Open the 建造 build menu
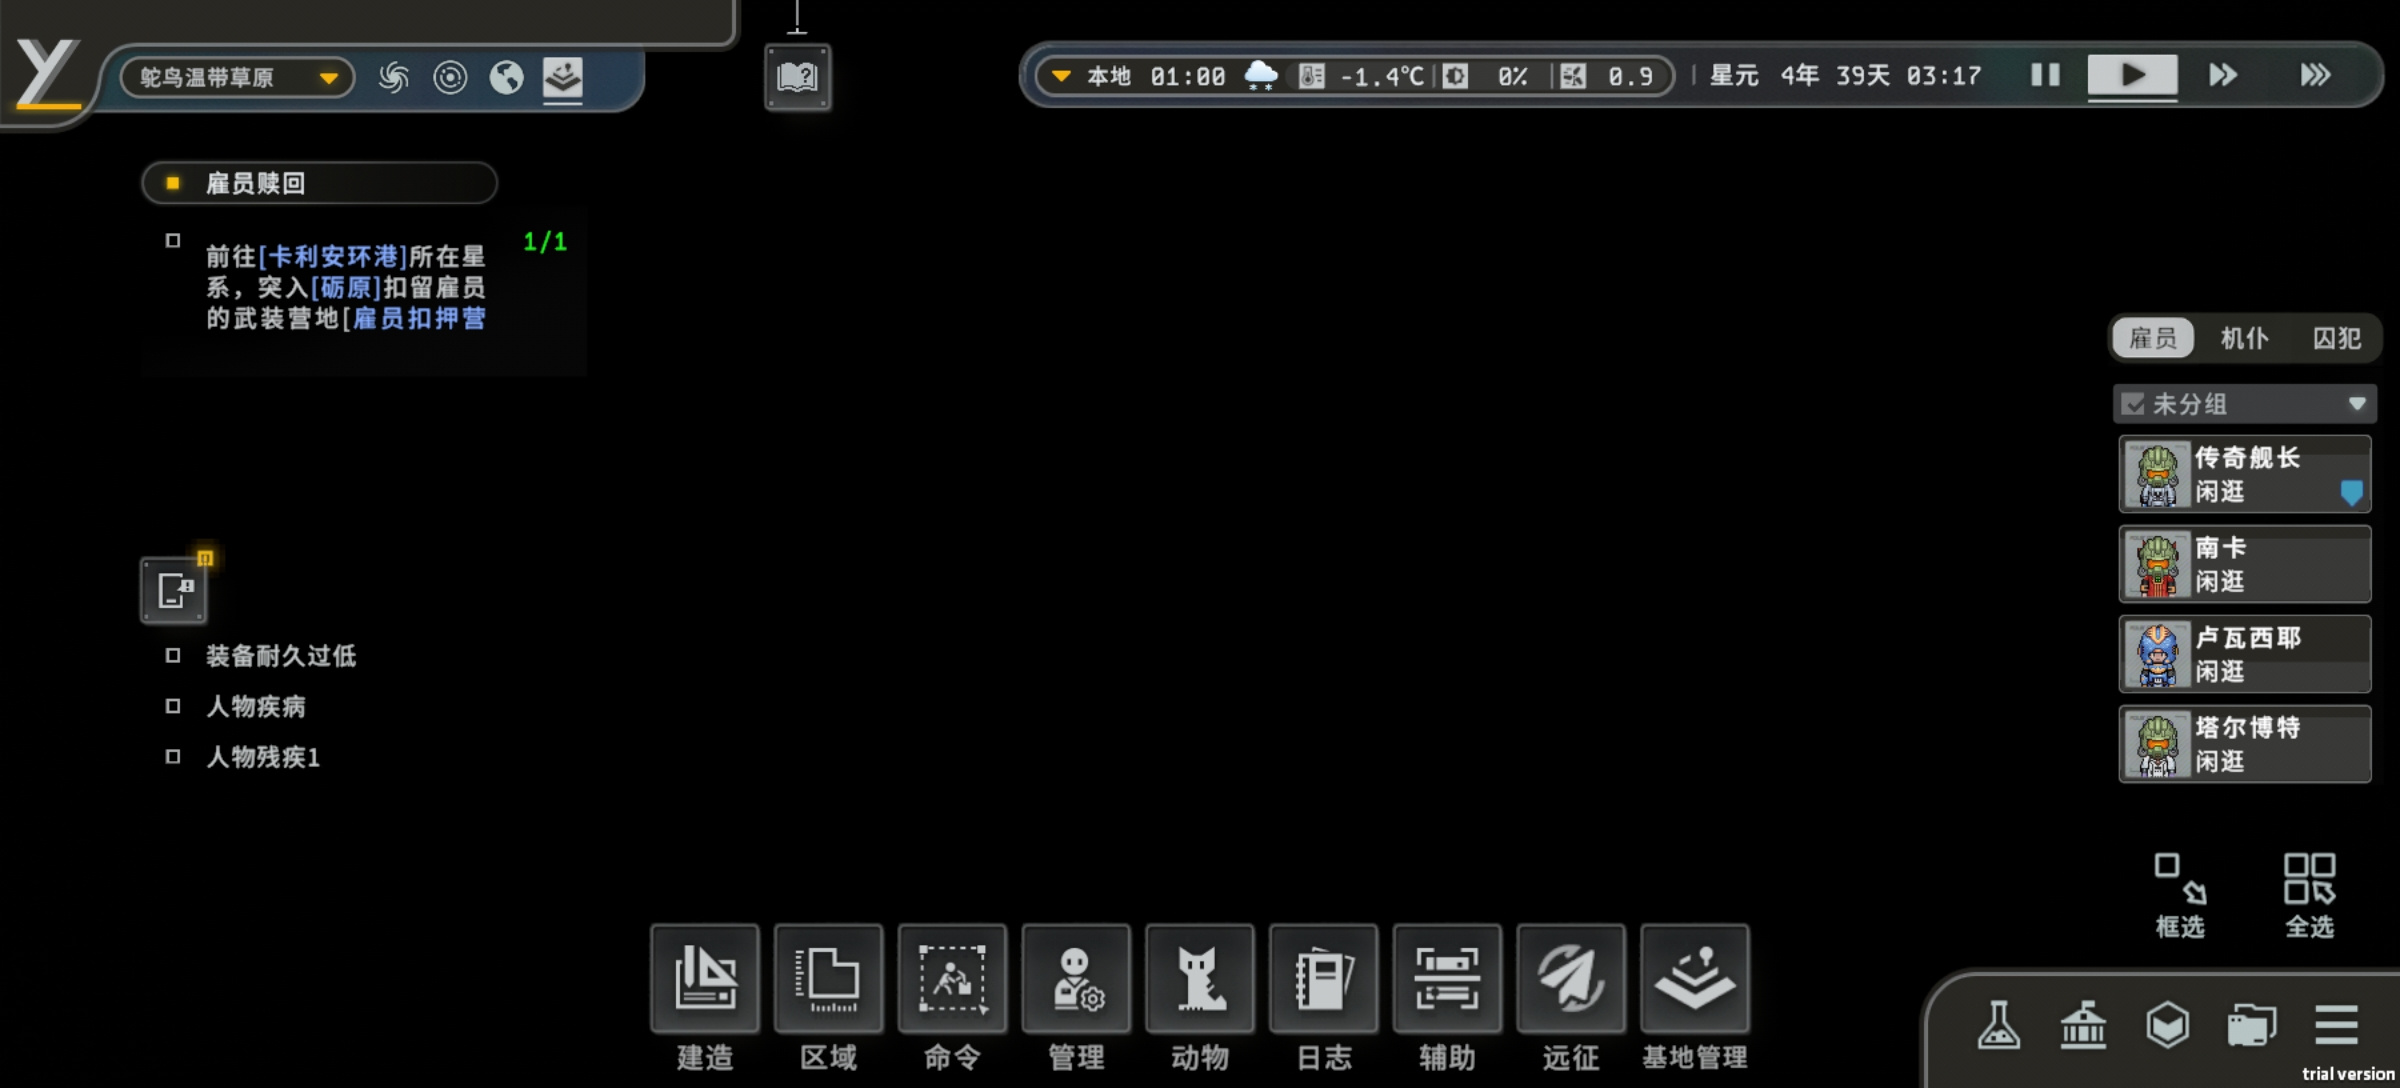The height and width of the screenshot is (1088, 2400). click(705, 978)
